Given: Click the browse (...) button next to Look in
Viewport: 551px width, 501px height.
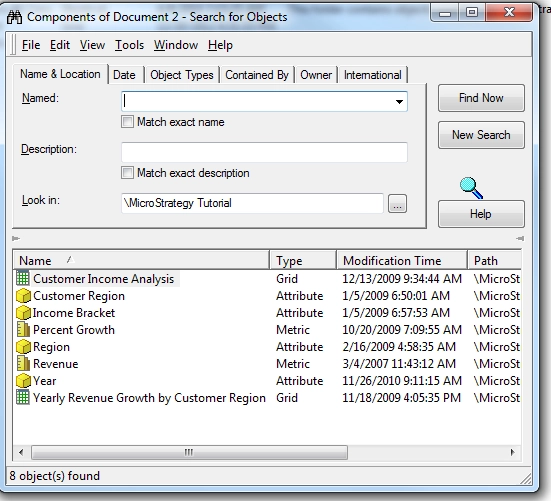Looking at the screenshot, I should 397,204.
